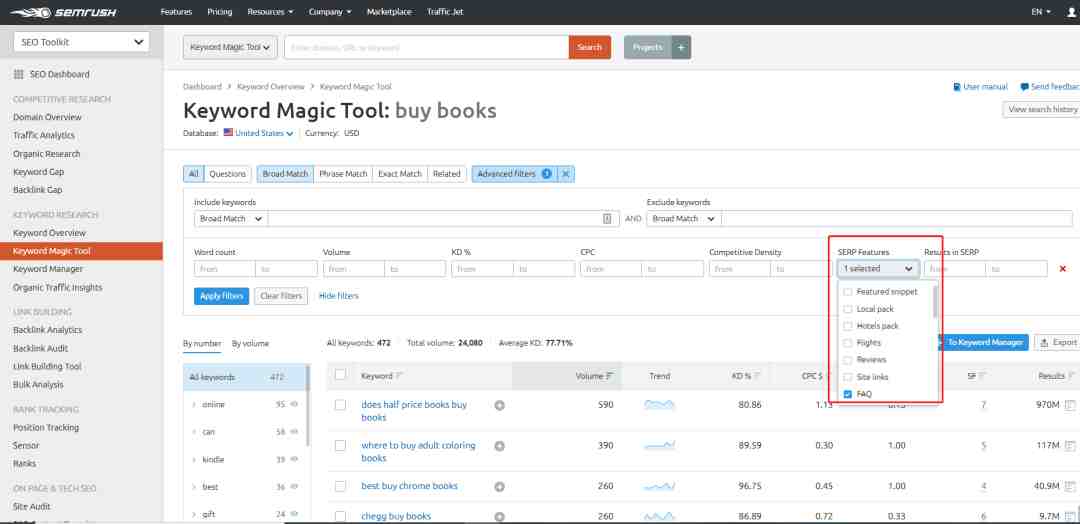
Task: Click To Keyword Manager button
Action: [983, 342]
